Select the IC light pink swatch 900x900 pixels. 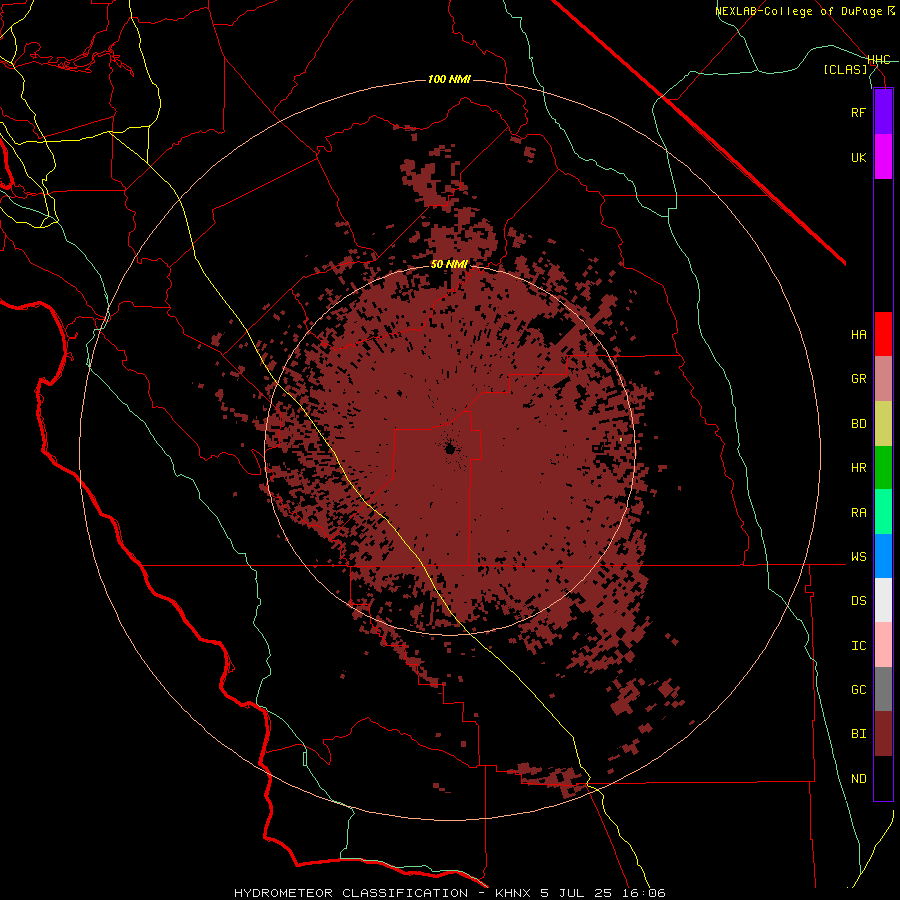point(883,645)
